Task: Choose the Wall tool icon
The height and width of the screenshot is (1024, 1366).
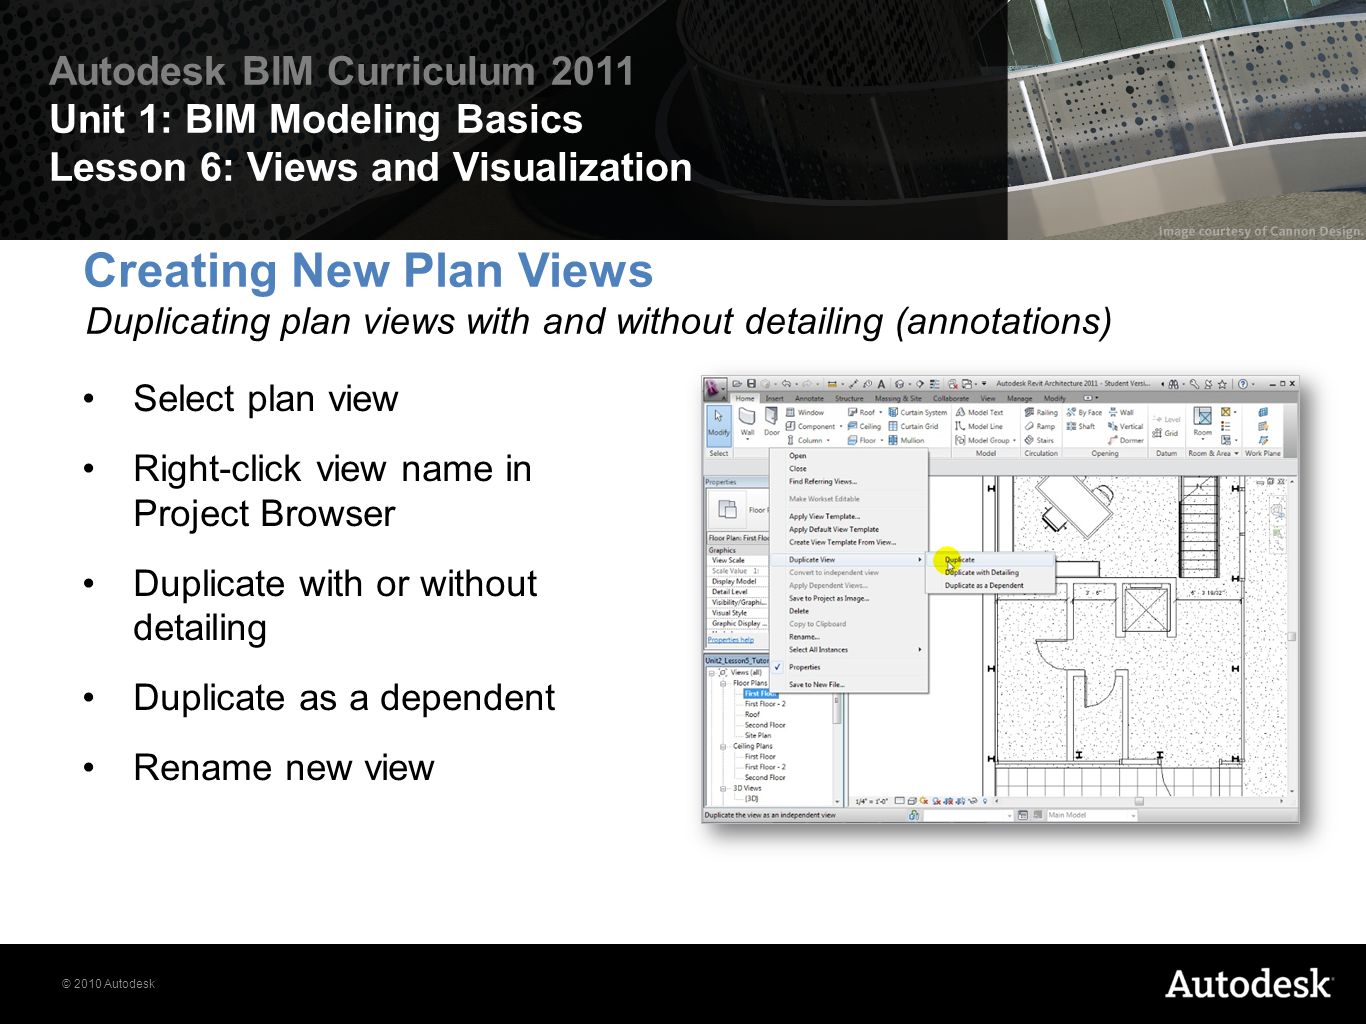Action: tap(747, 422)
